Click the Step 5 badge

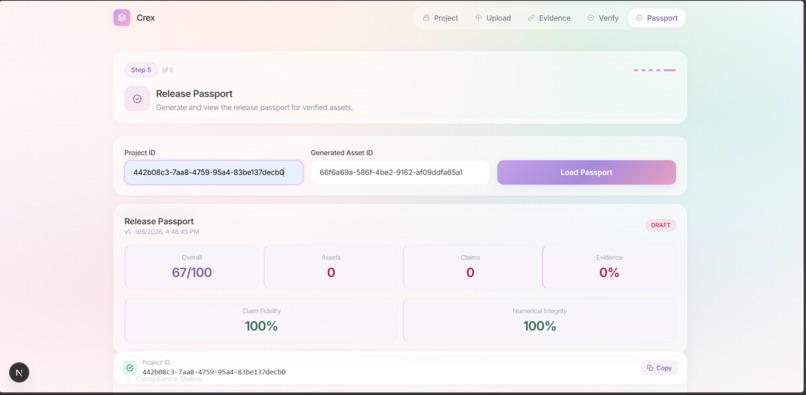141,70
